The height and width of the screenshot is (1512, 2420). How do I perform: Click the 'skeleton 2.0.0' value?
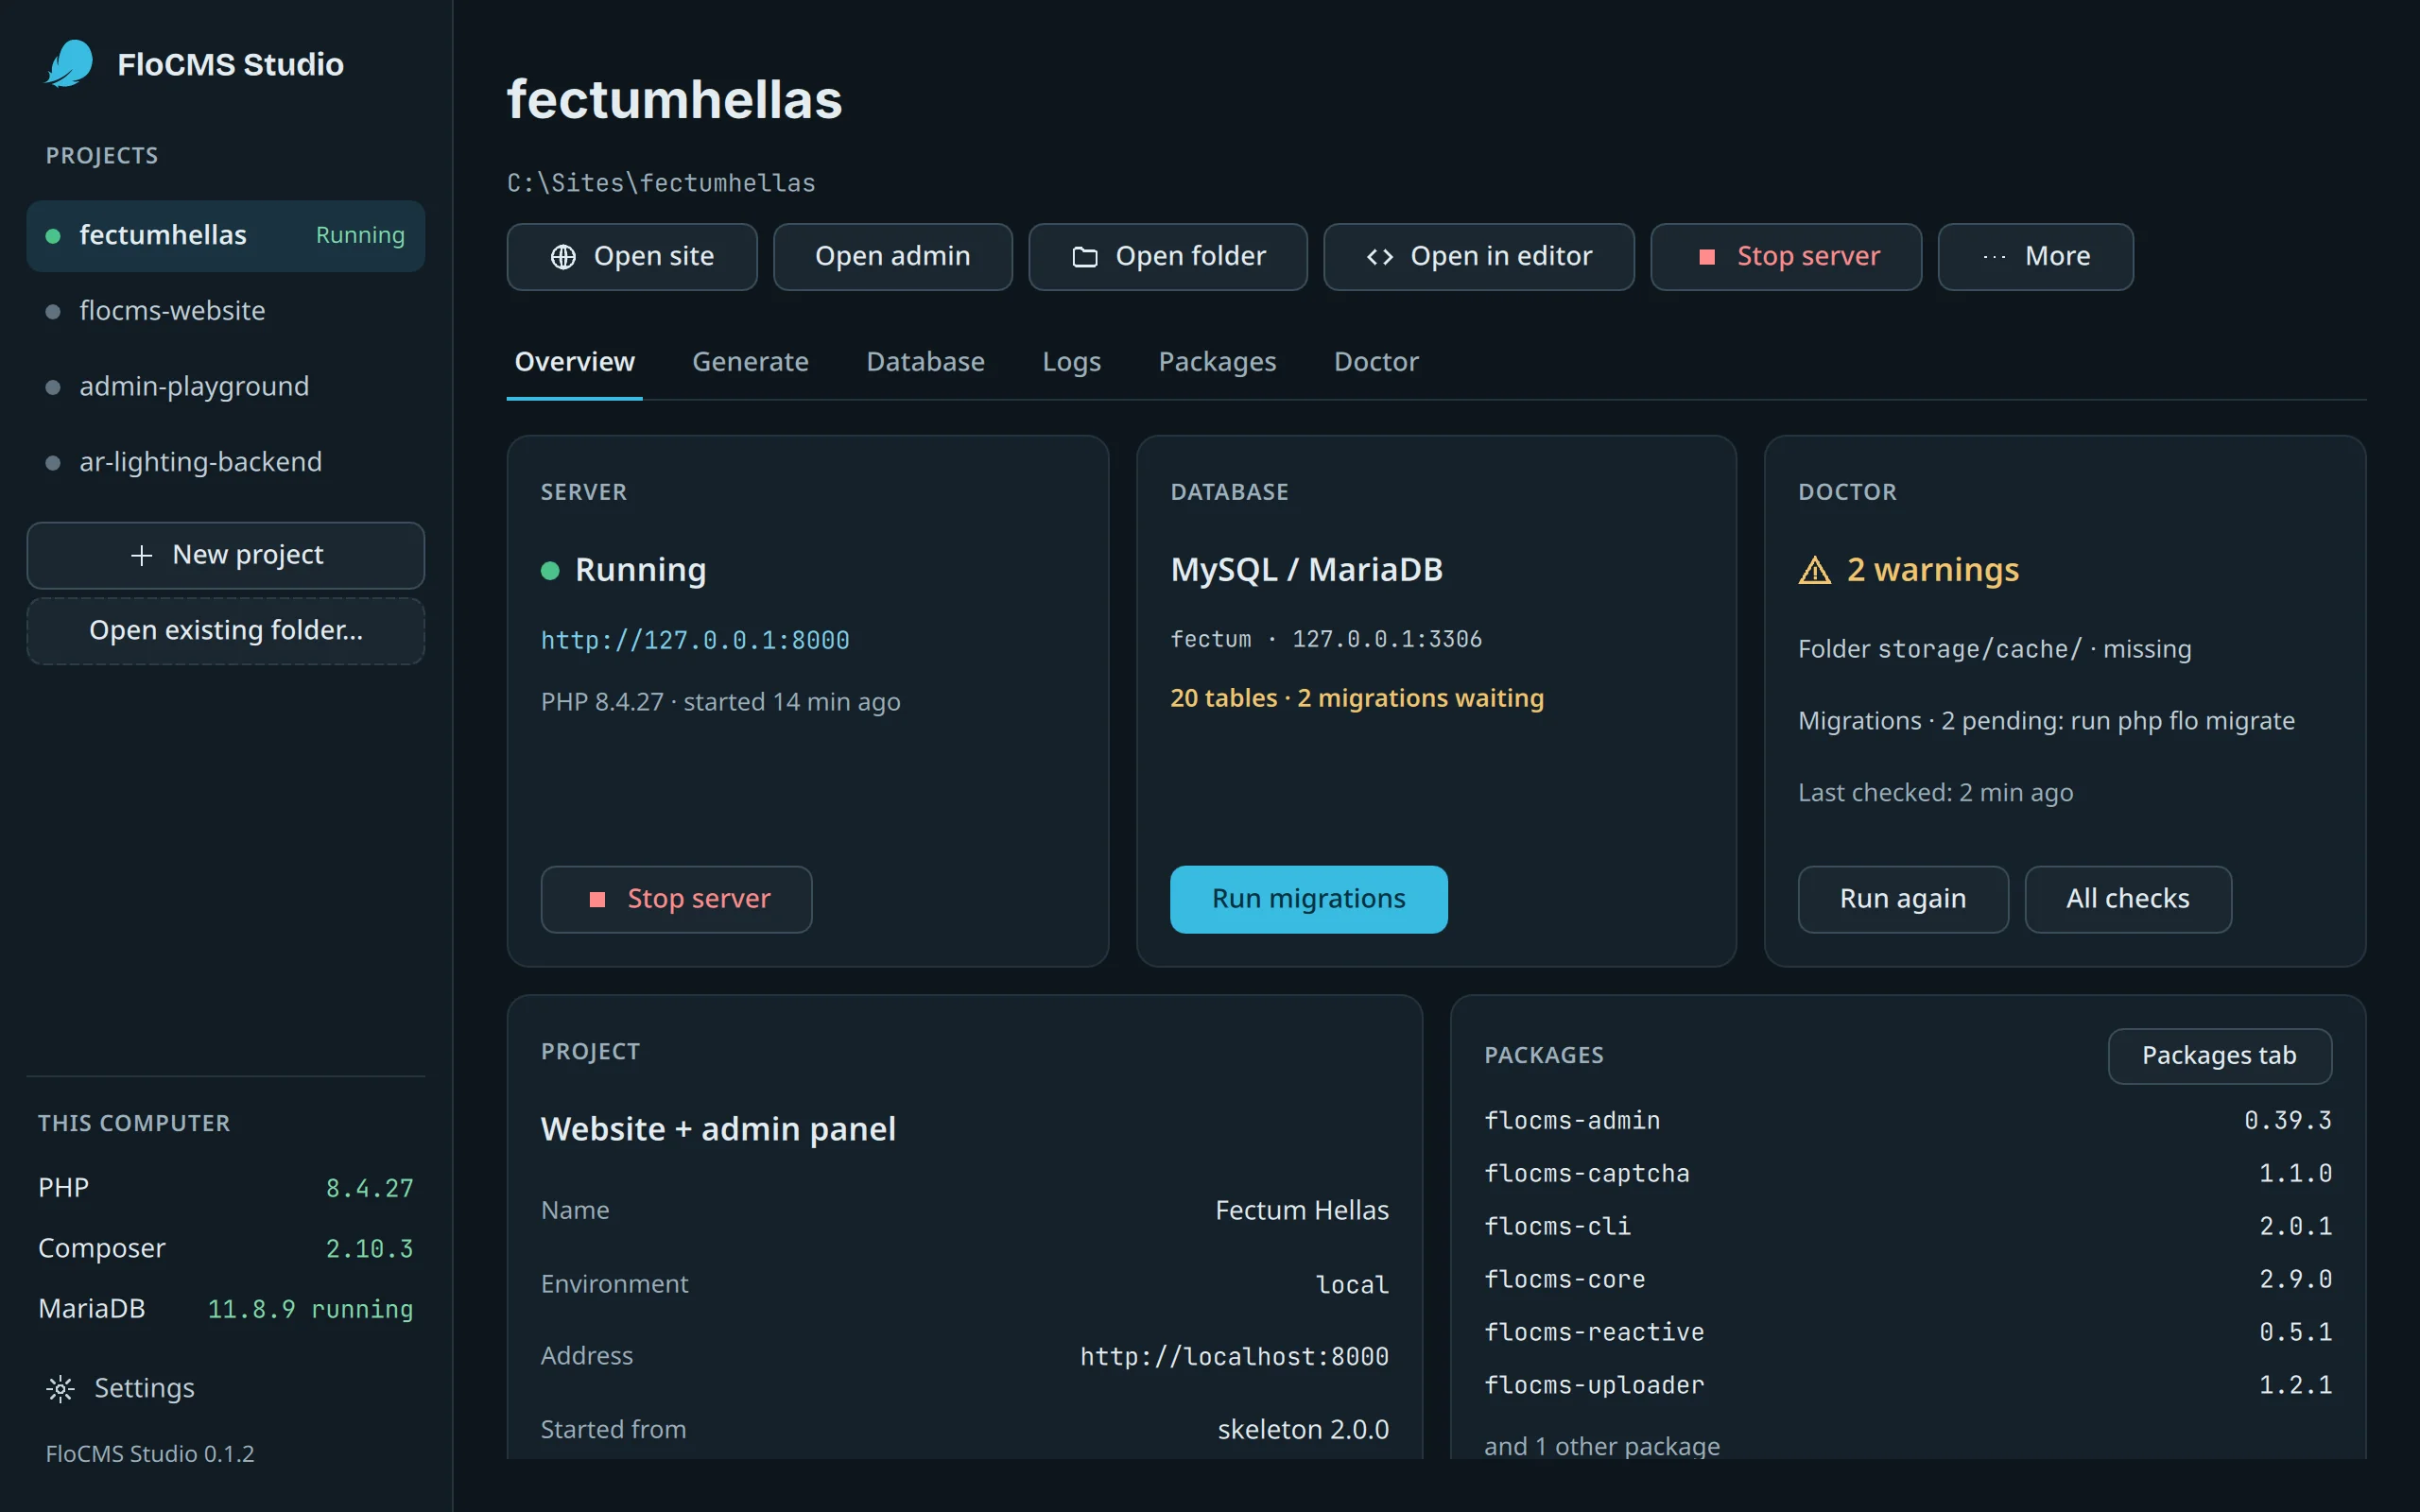1303,1430
